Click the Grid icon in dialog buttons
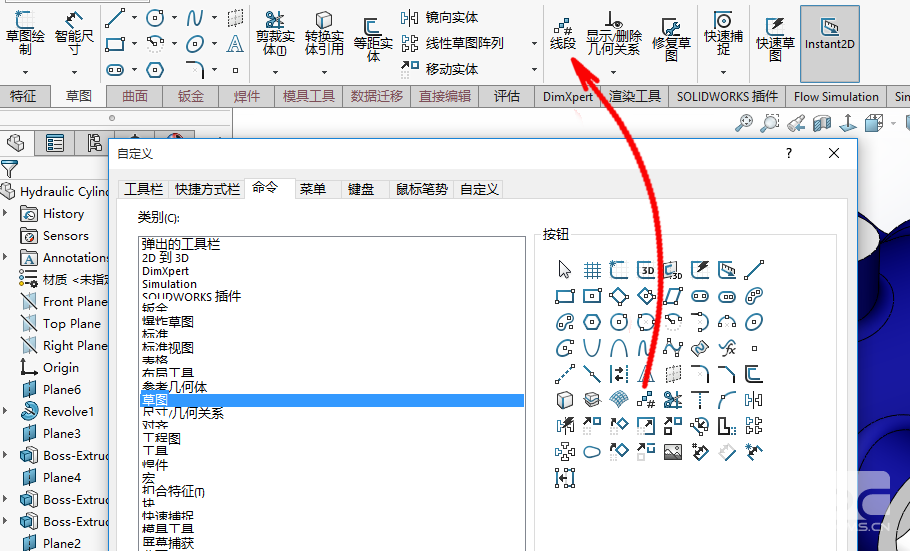This screenshot has height=551, width=910. click(592, 270)
